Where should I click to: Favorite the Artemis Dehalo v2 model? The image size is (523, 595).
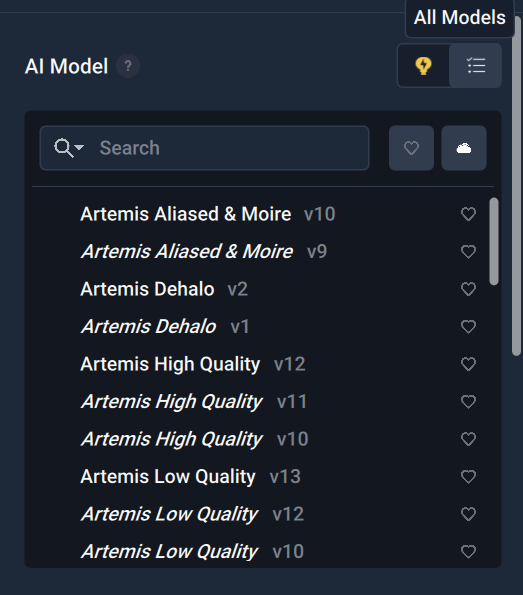point(468,289)
